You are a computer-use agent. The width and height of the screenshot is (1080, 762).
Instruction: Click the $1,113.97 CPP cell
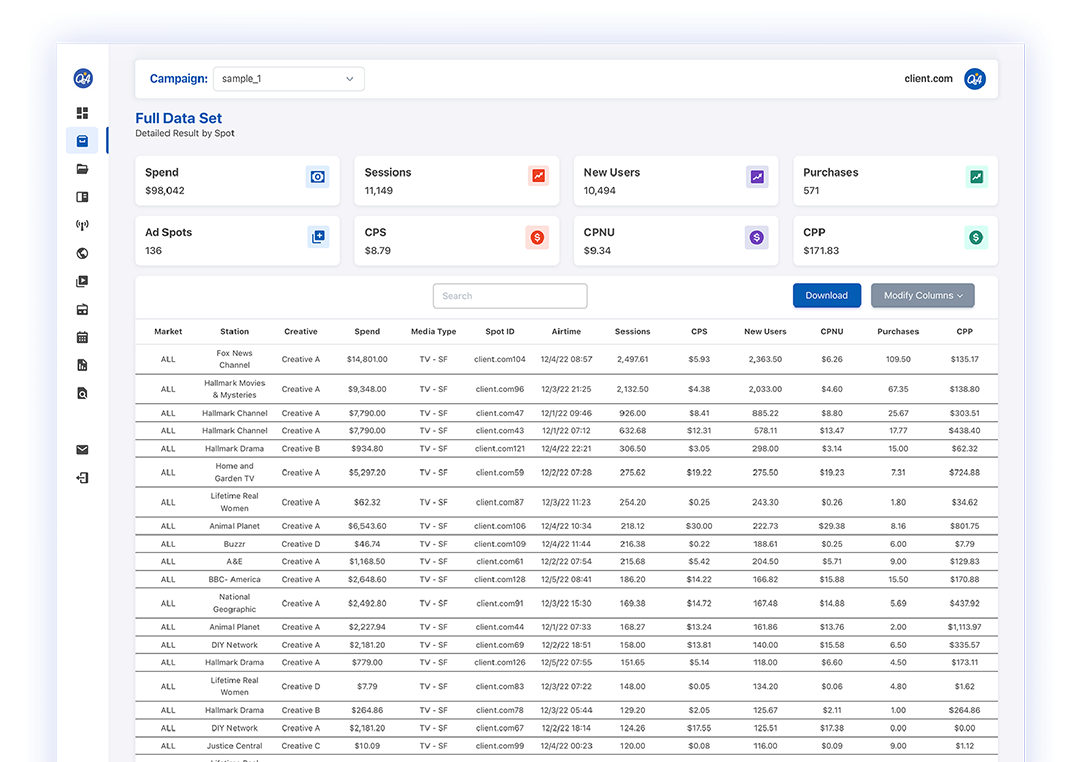[964, 627]
